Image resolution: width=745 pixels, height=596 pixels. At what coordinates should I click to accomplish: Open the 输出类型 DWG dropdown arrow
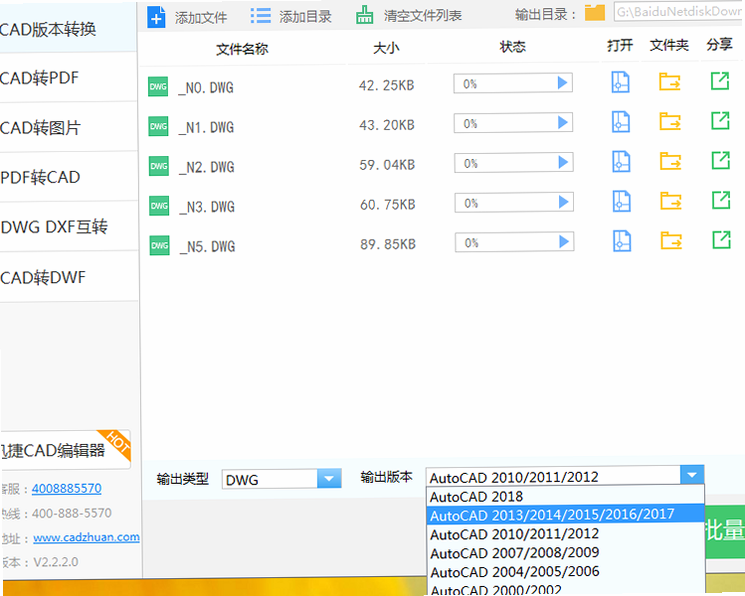click(x=329, y=479)
